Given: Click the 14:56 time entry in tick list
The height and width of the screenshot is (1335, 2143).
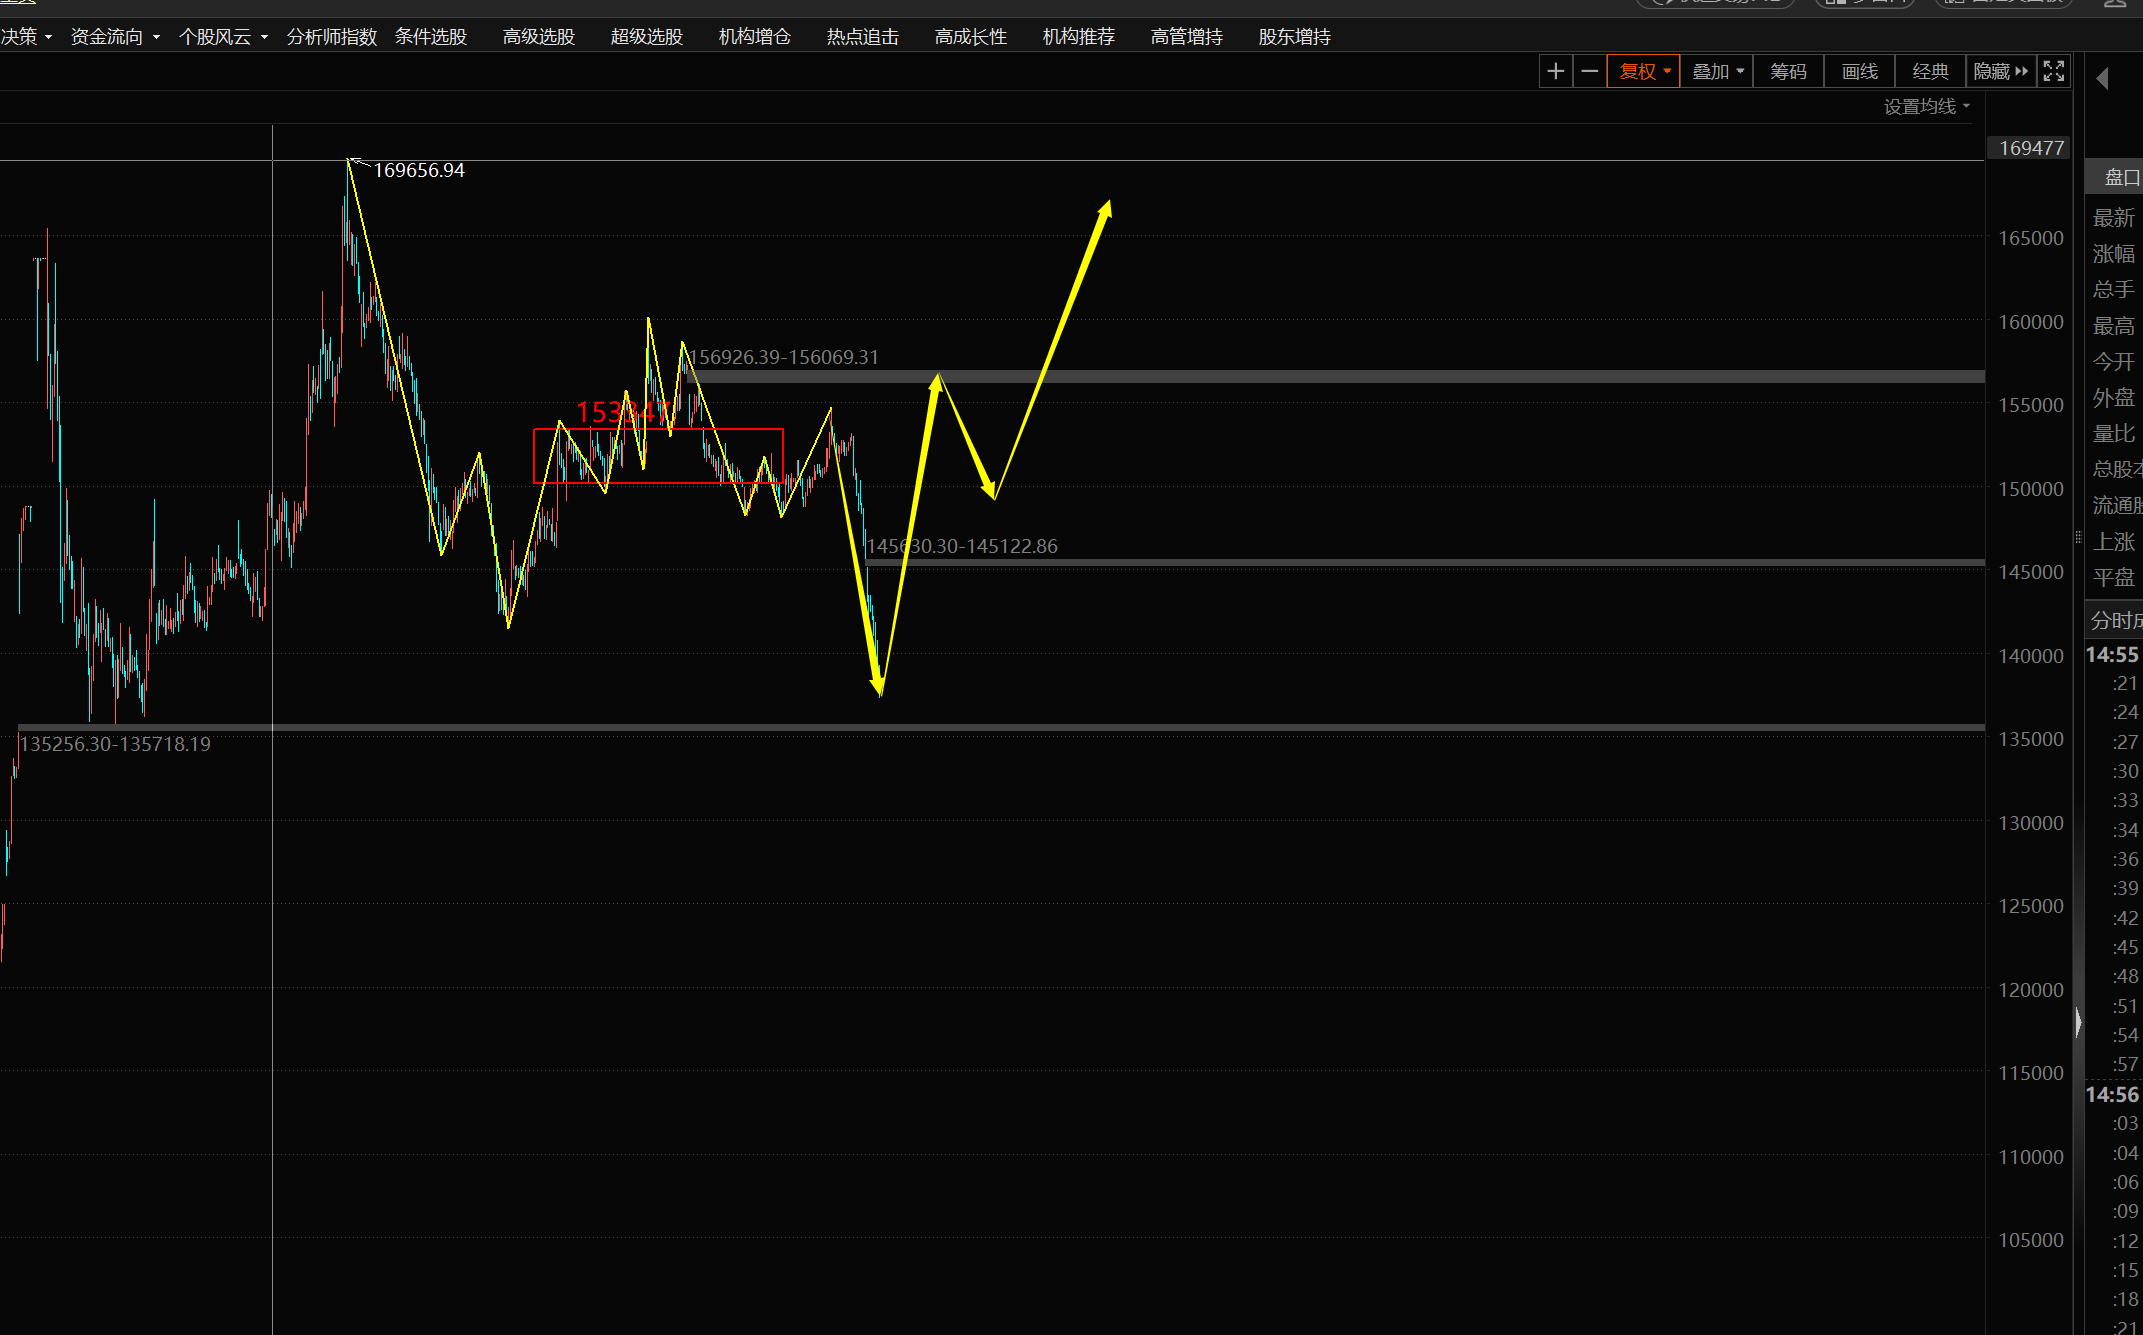Looking at the screenshot, I should click(x=2112, y=1095).
